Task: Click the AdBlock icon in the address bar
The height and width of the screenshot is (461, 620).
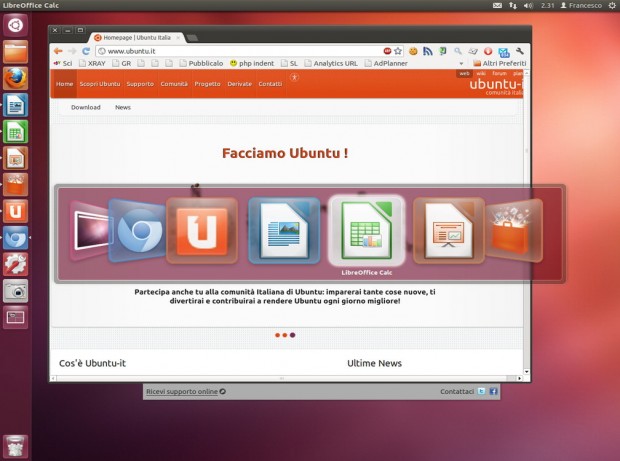Action: tap(387, 51)
